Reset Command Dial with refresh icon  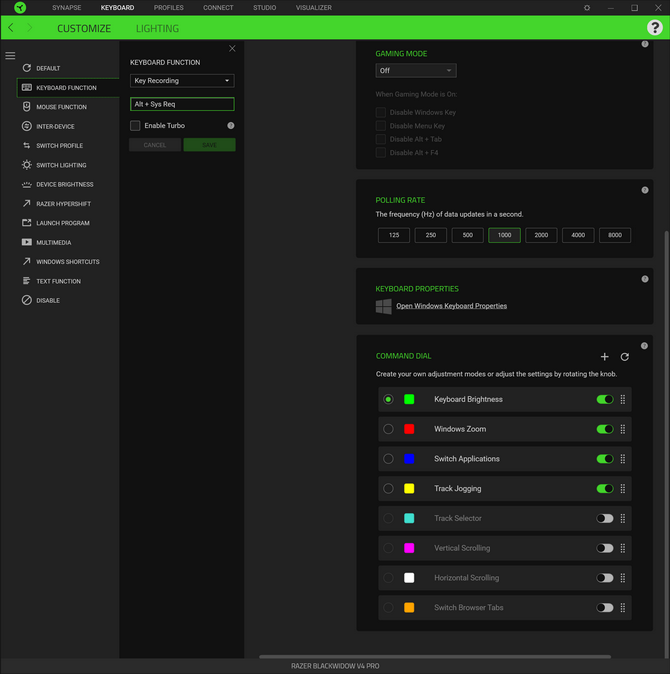pos(624,356)
